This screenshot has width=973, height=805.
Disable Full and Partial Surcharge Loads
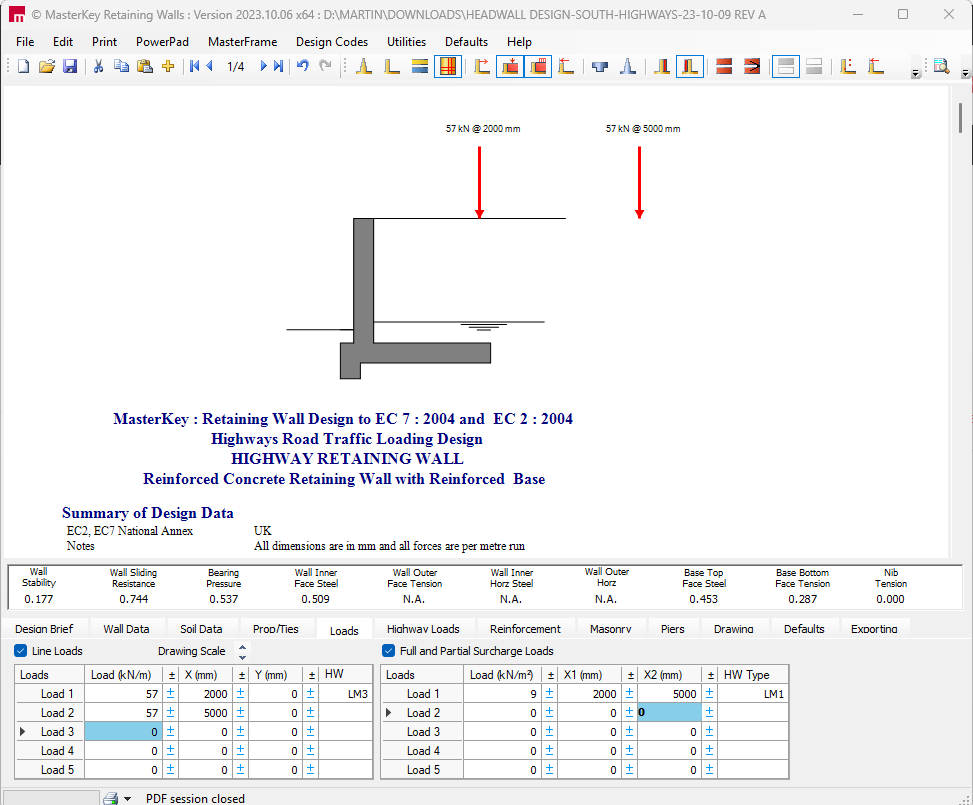coord(388,651)
